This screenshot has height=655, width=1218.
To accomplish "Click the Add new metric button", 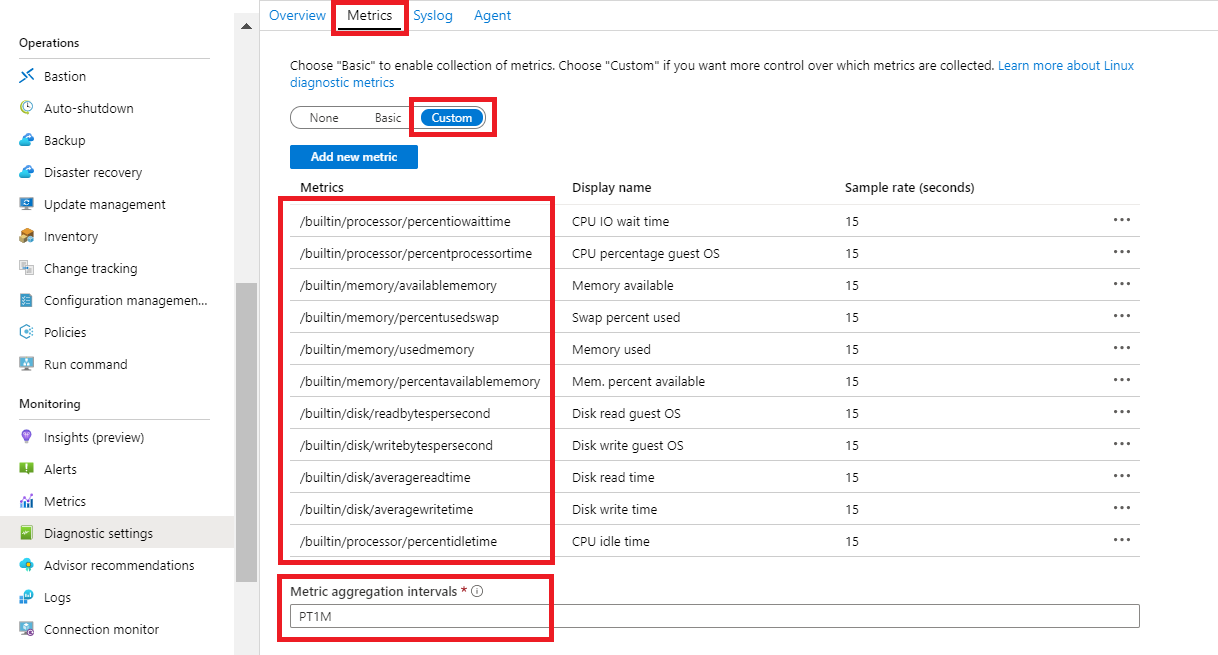I will point(353,156).
